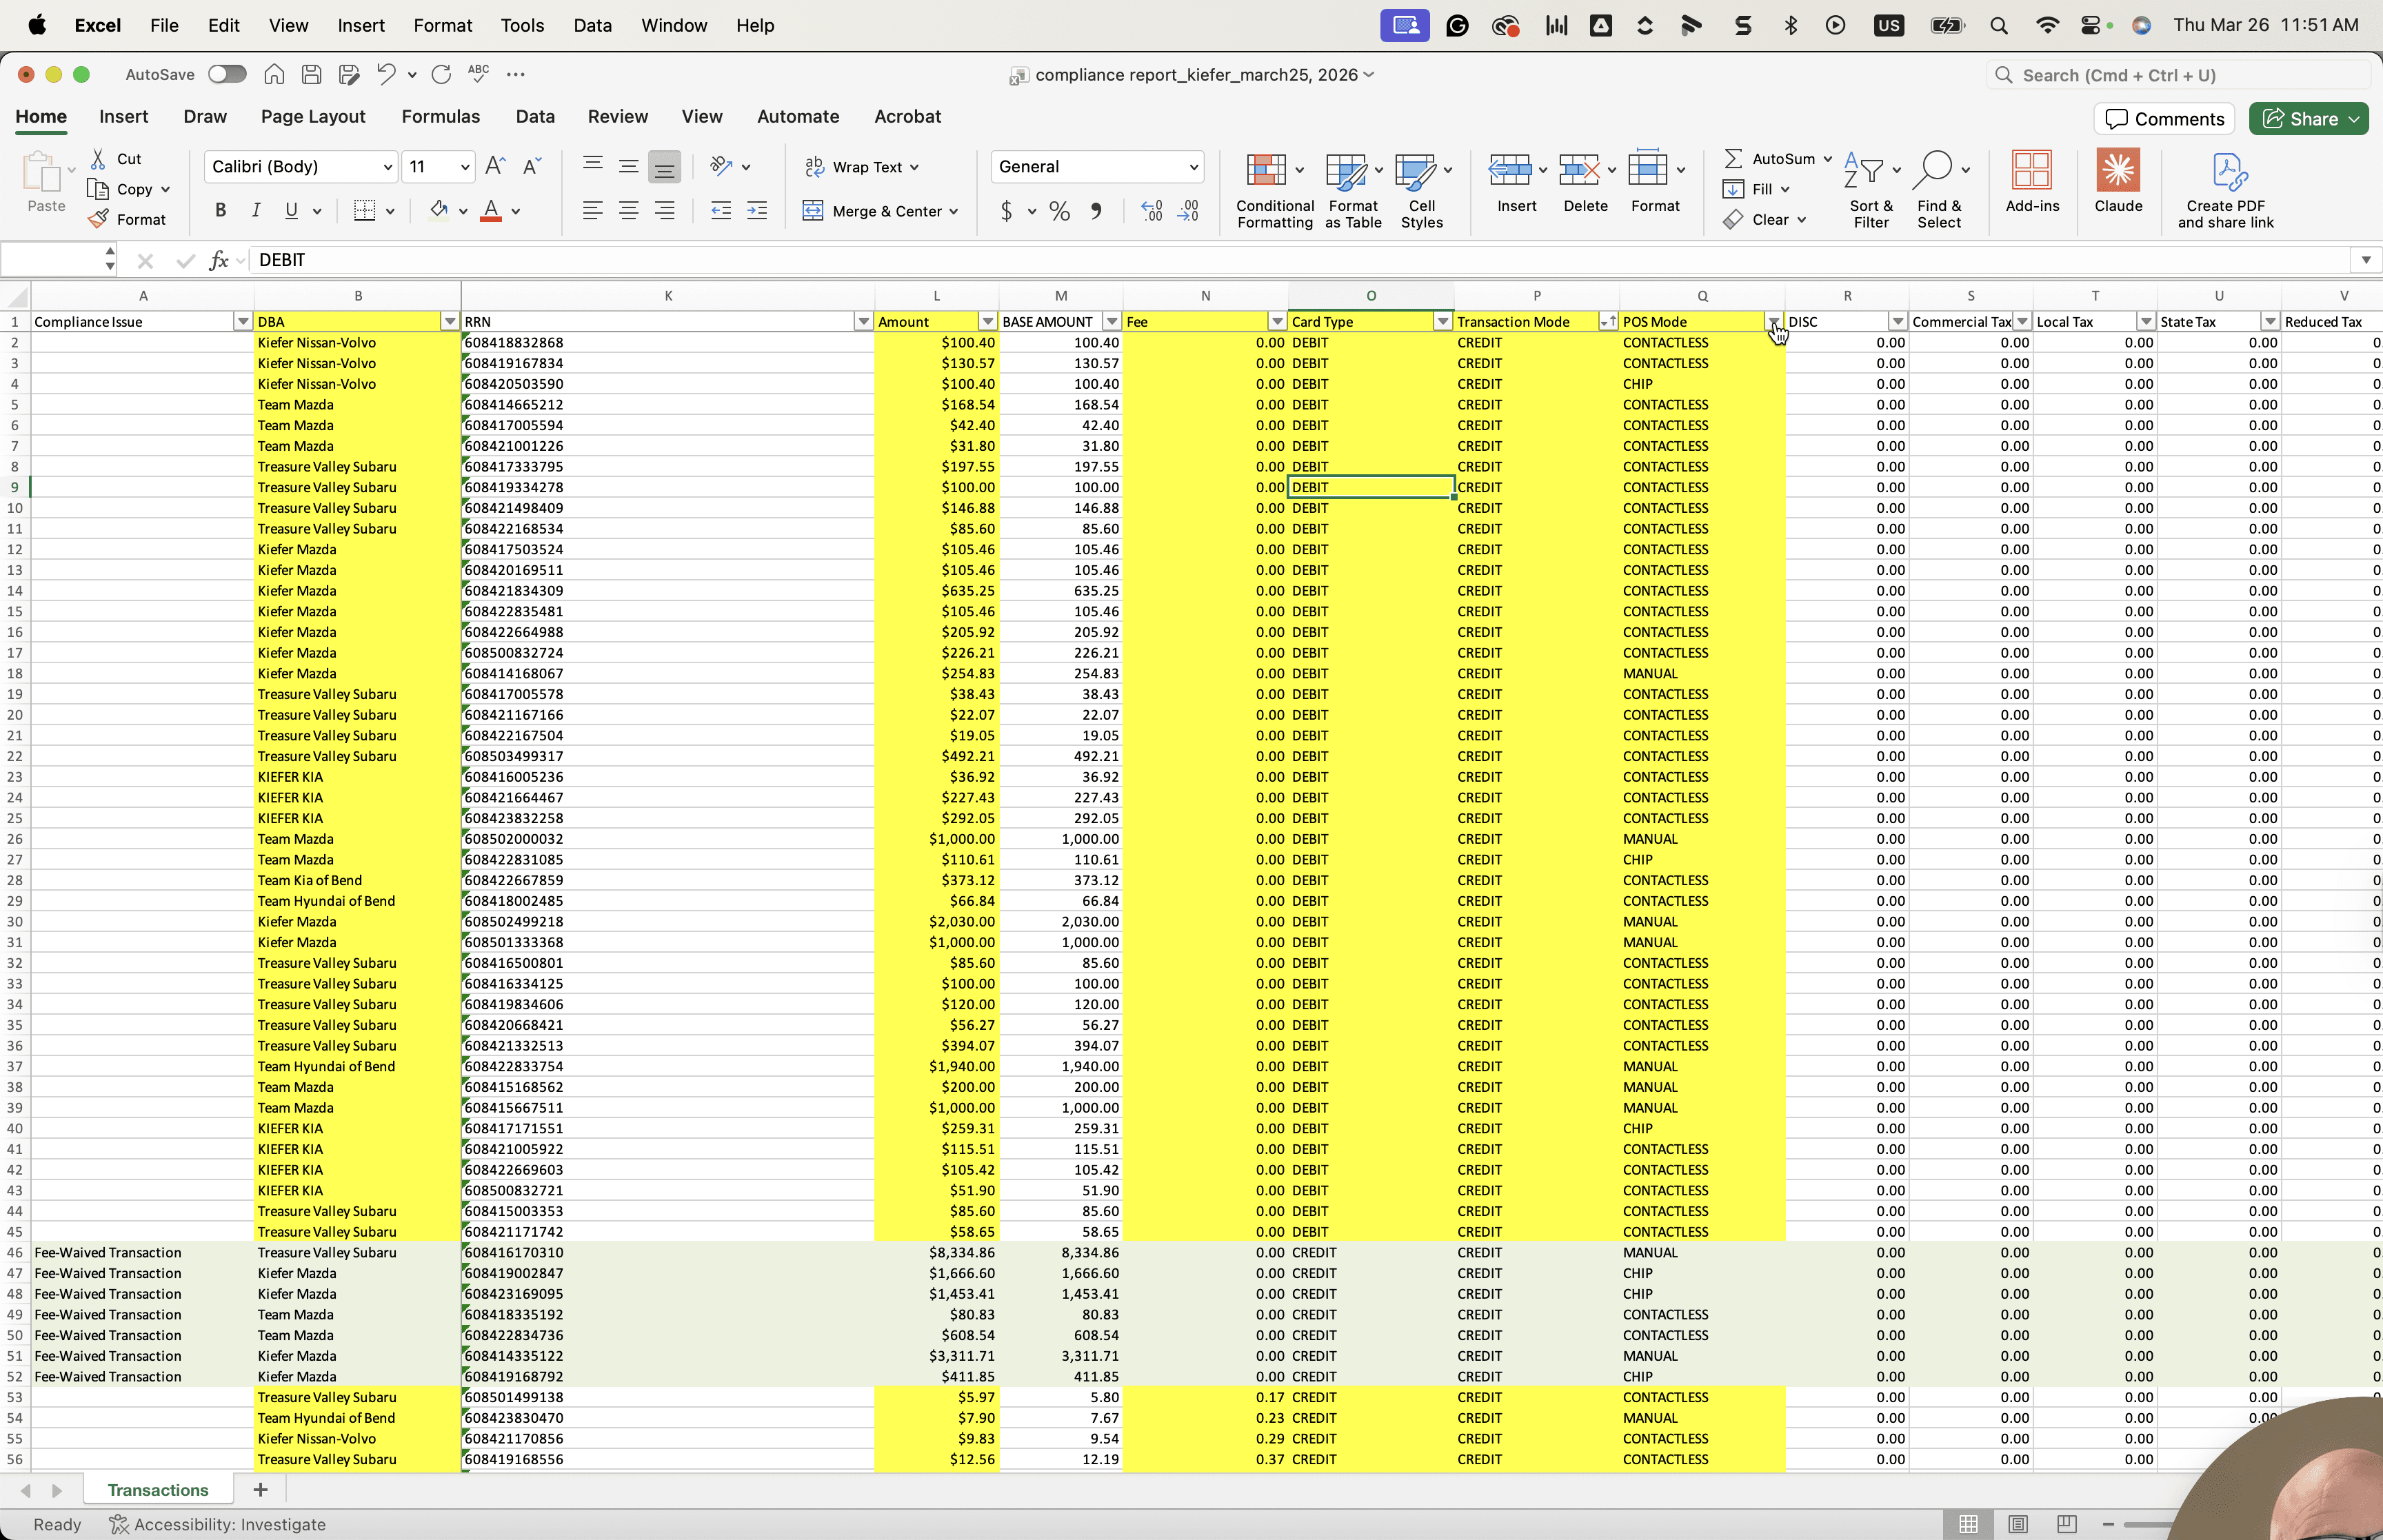Expand the Merge & Center dropdown arrow
The image size is (2383, 1540).
tap(953, 211)
